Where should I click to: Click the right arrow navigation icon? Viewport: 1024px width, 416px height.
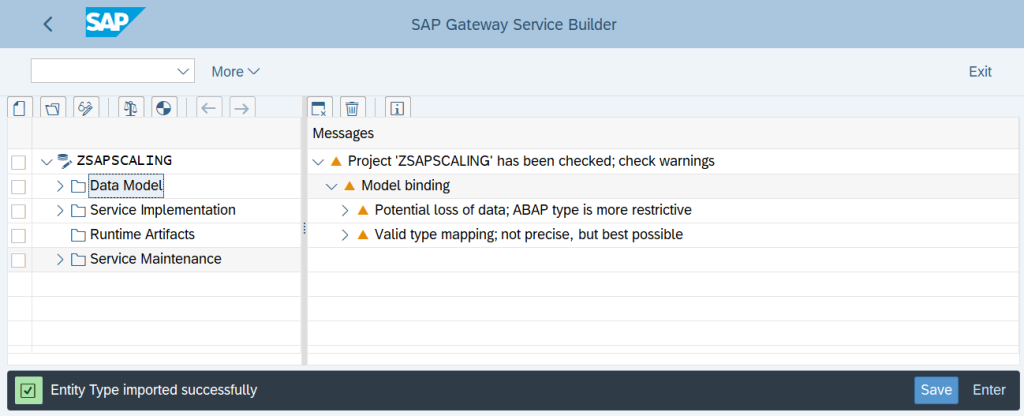(x=242, y=108)
